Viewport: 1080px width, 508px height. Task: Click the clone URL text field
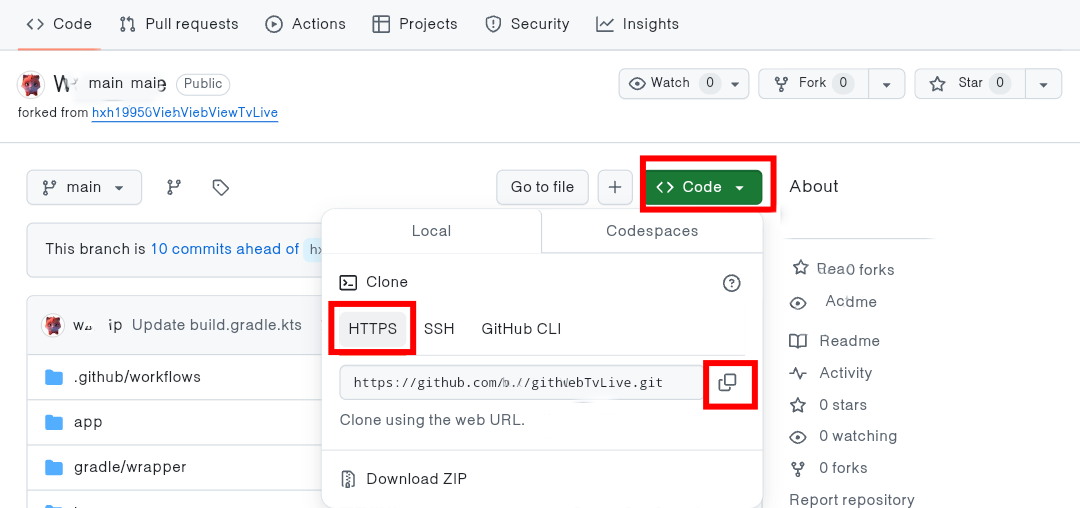(520, 383)
